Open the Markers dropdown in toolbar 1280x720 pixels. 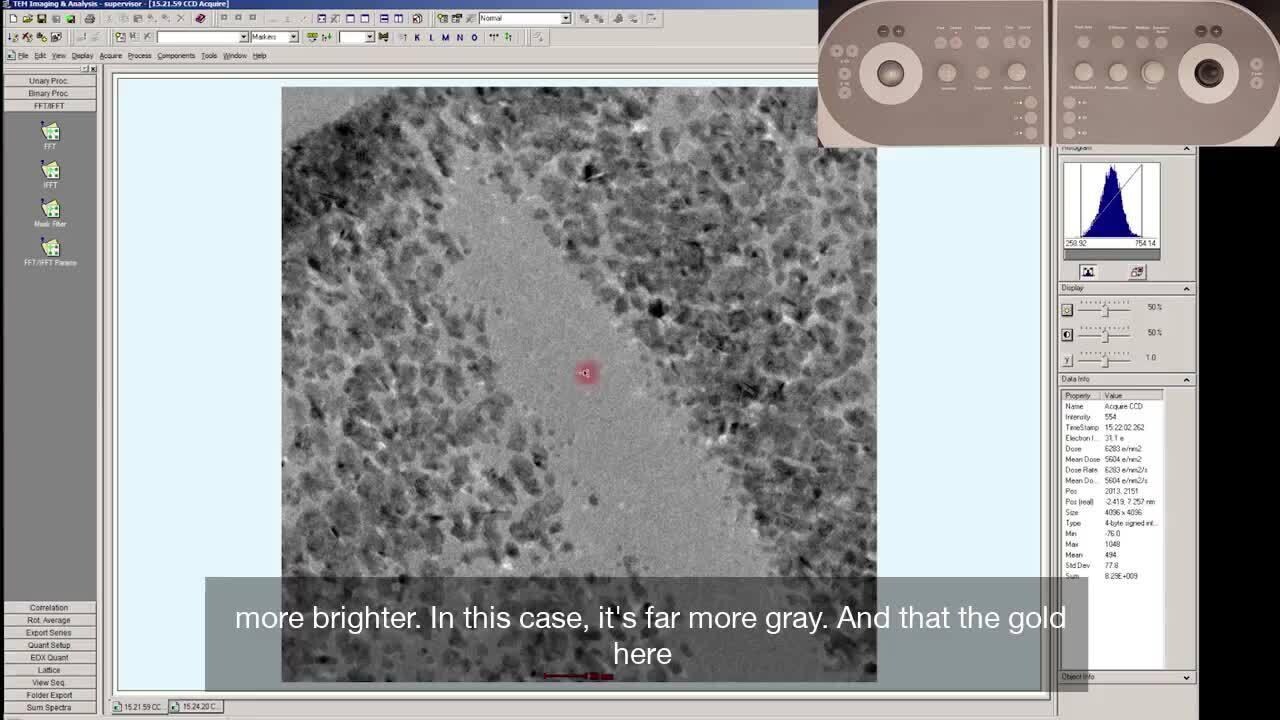(293, 37)
